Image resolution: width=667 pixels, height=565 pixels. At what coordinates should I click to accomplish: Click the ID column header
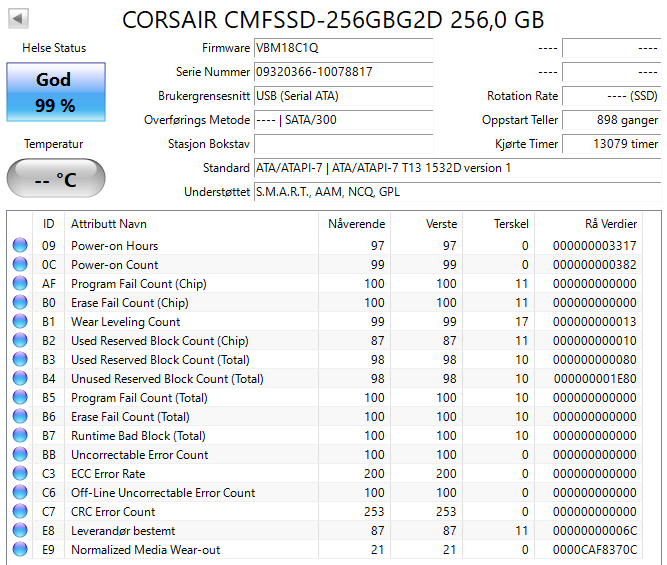[x=48, y=224]
